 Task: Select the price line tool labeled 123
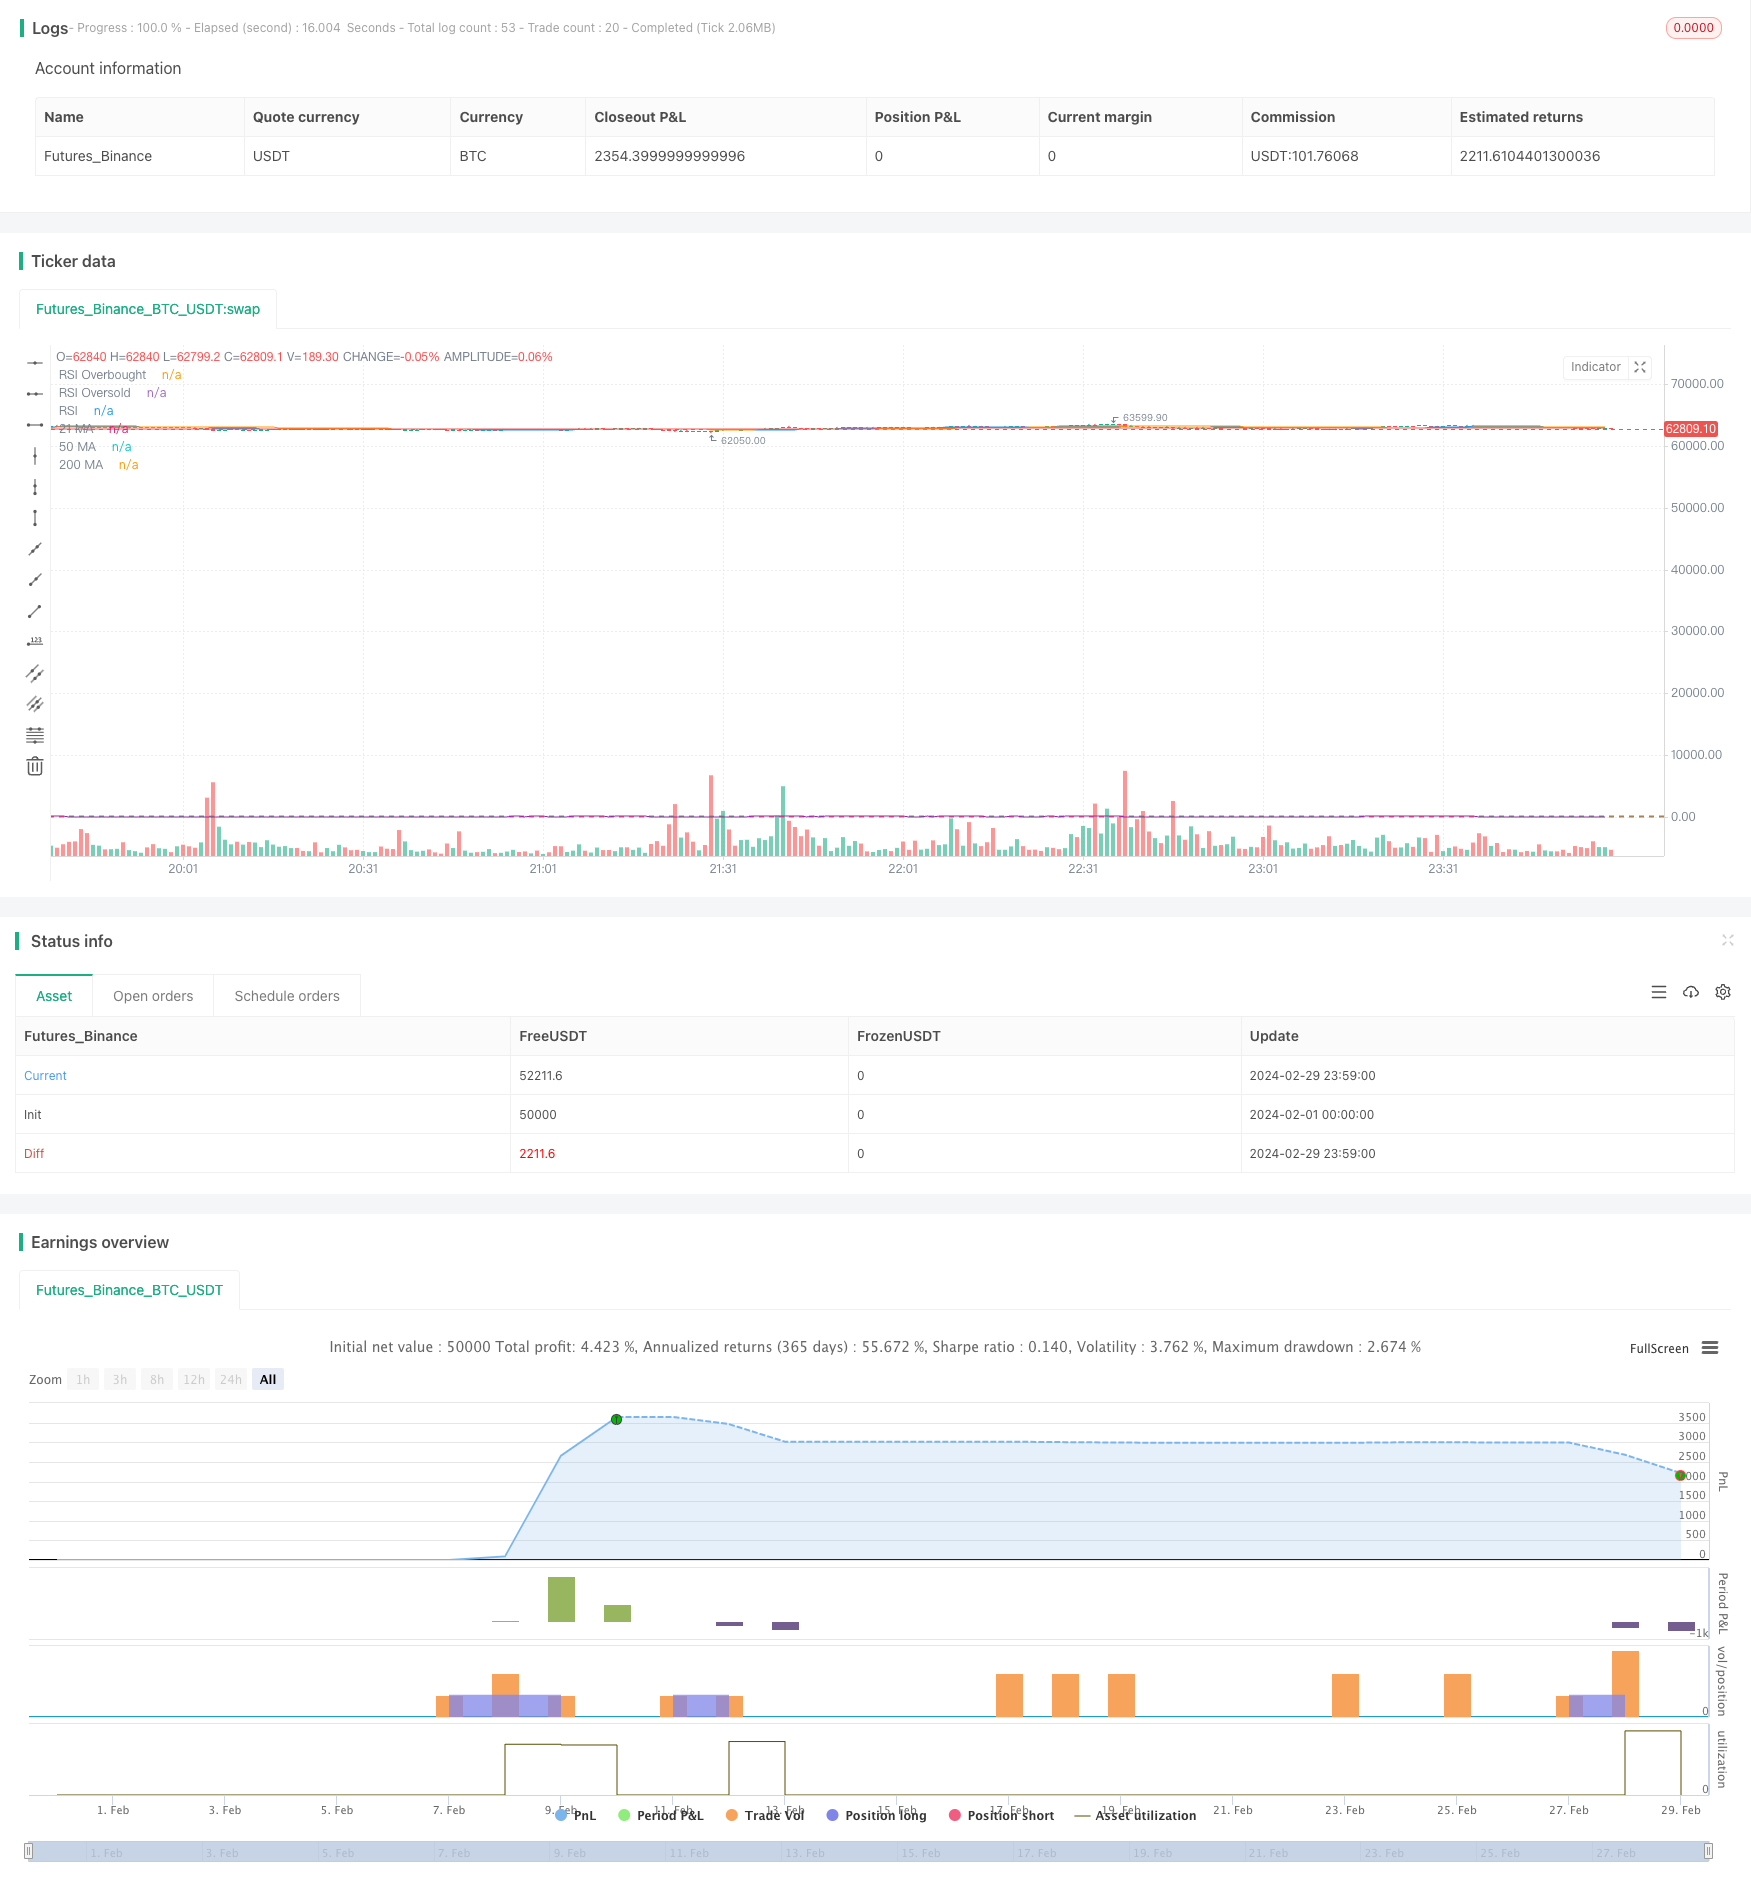click(x=35, y=642)
